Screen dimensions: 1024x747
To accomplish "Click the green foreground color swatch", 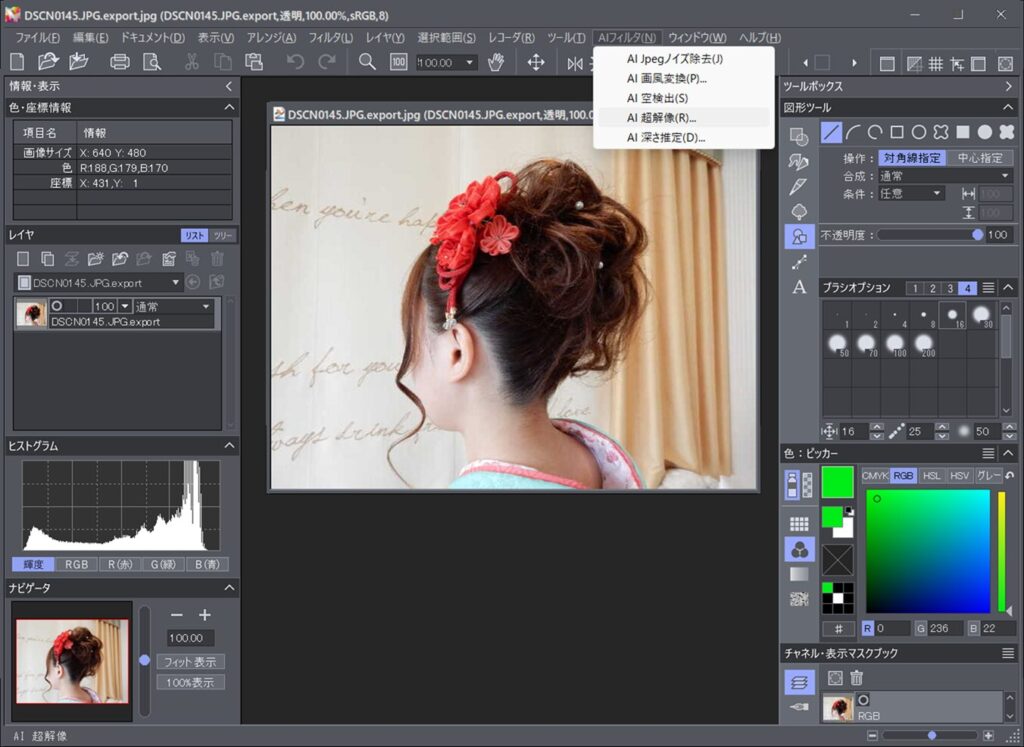I will (837, 481).
